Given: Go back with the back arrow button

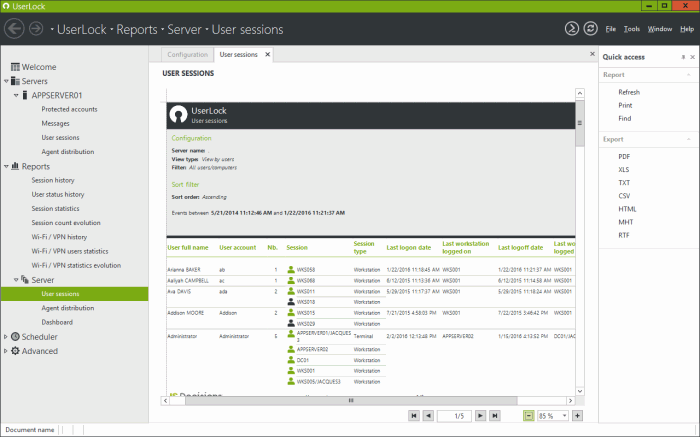Looking at the screenshot, I should click(x=14, y=29).
